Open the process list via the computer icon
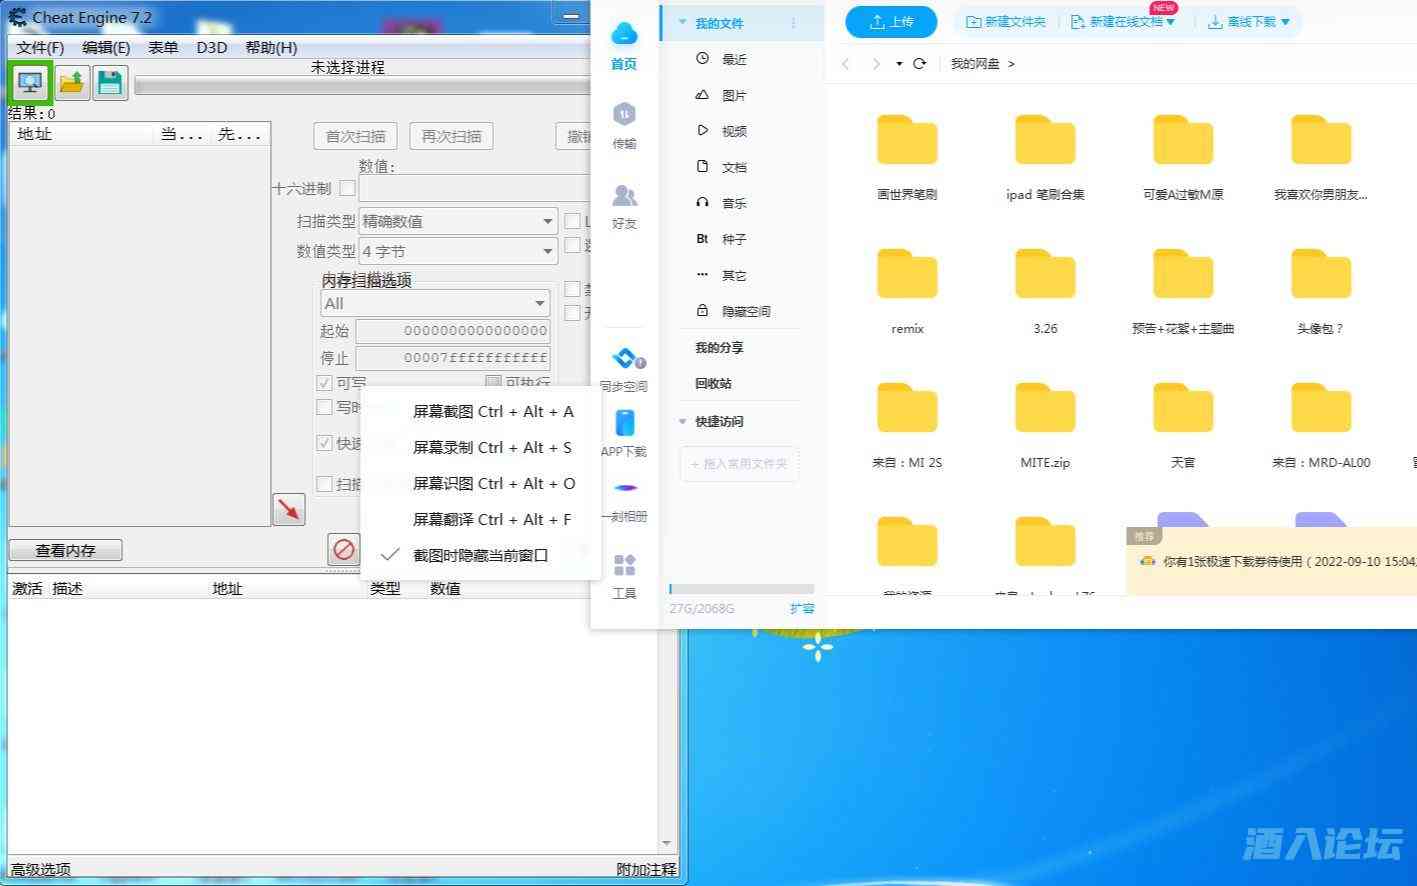The width and height of the screenshot is (1417, 886). tap(29, 82)
